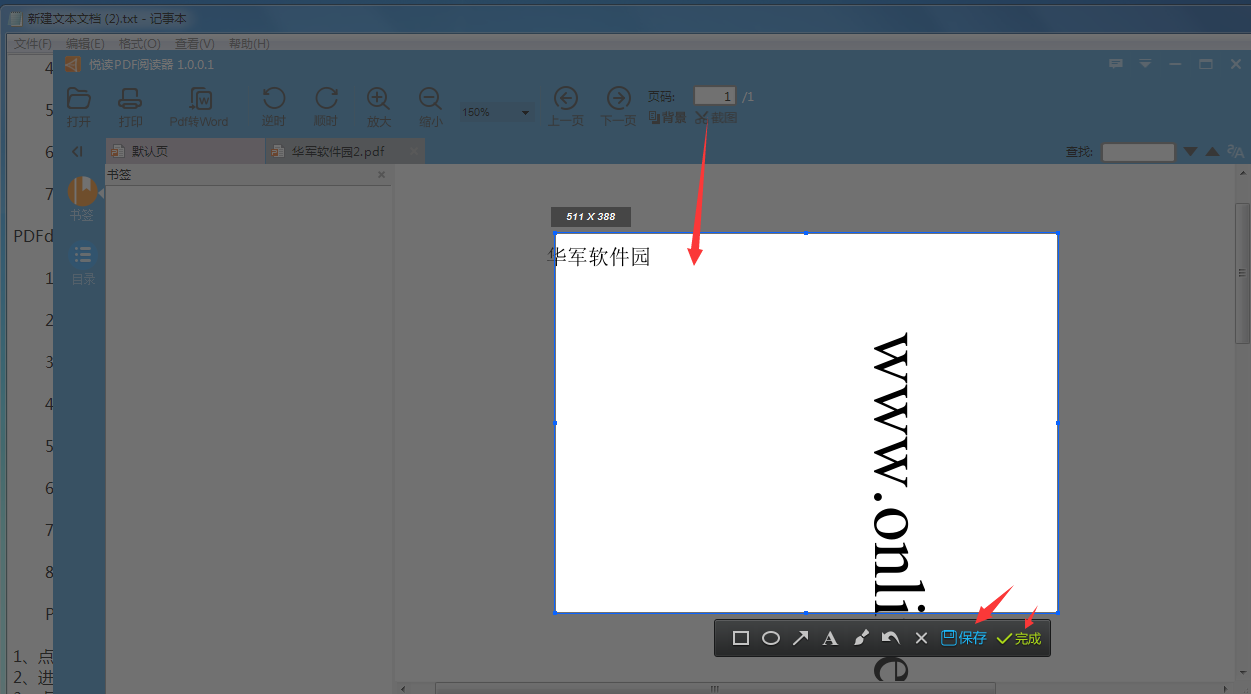This screenshot has width=1251, height=694.
Task: Open Notepad 编辑(E) menu
Action: 85,44
